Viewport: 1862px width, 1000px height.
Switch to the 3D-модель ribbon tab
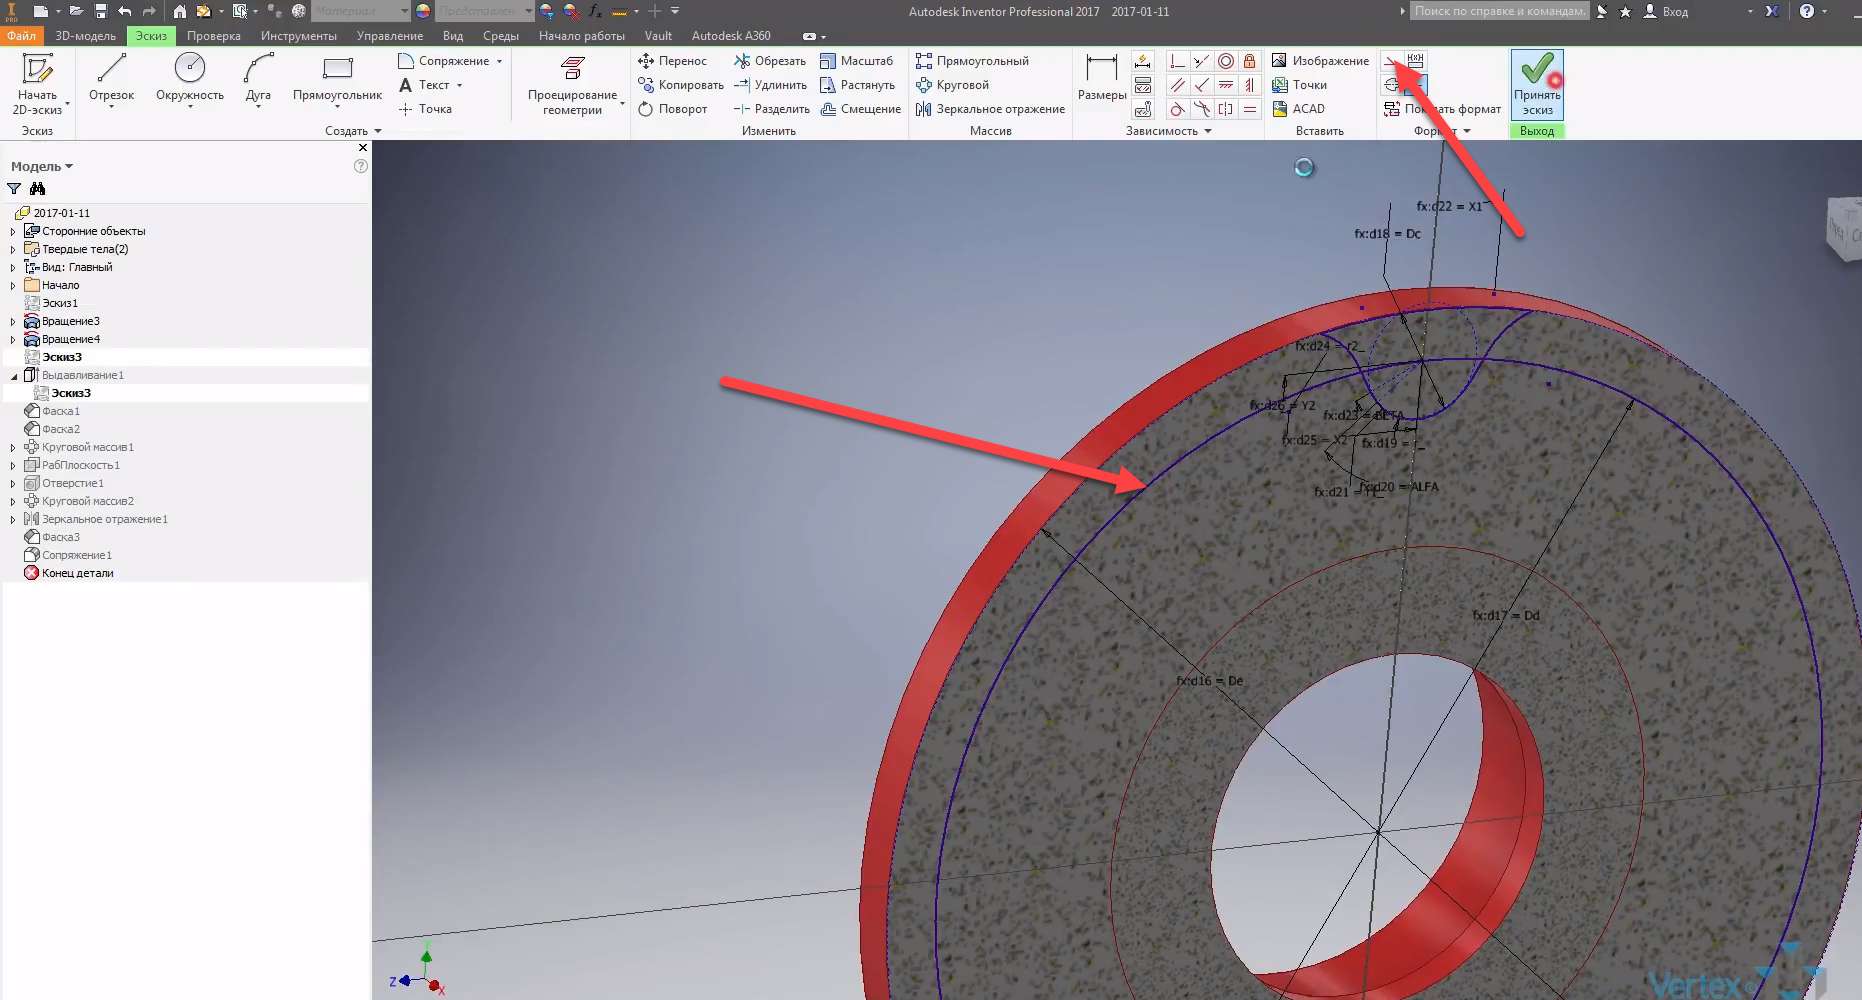(x=85, y=36)
